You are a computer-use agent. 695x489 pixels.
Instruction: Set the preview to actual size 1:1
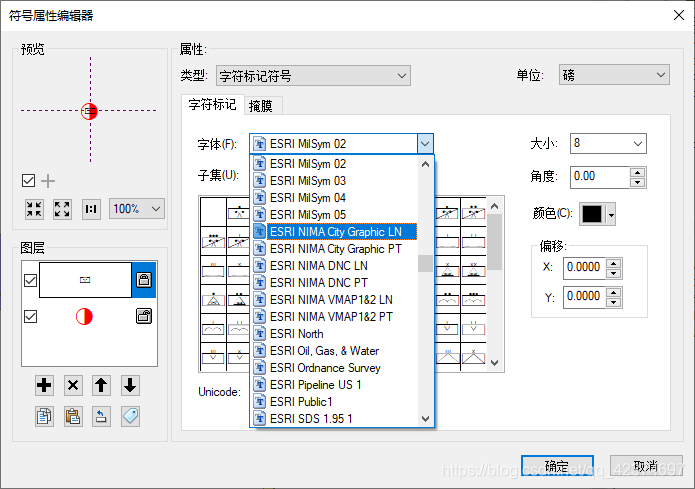[91, 209]
